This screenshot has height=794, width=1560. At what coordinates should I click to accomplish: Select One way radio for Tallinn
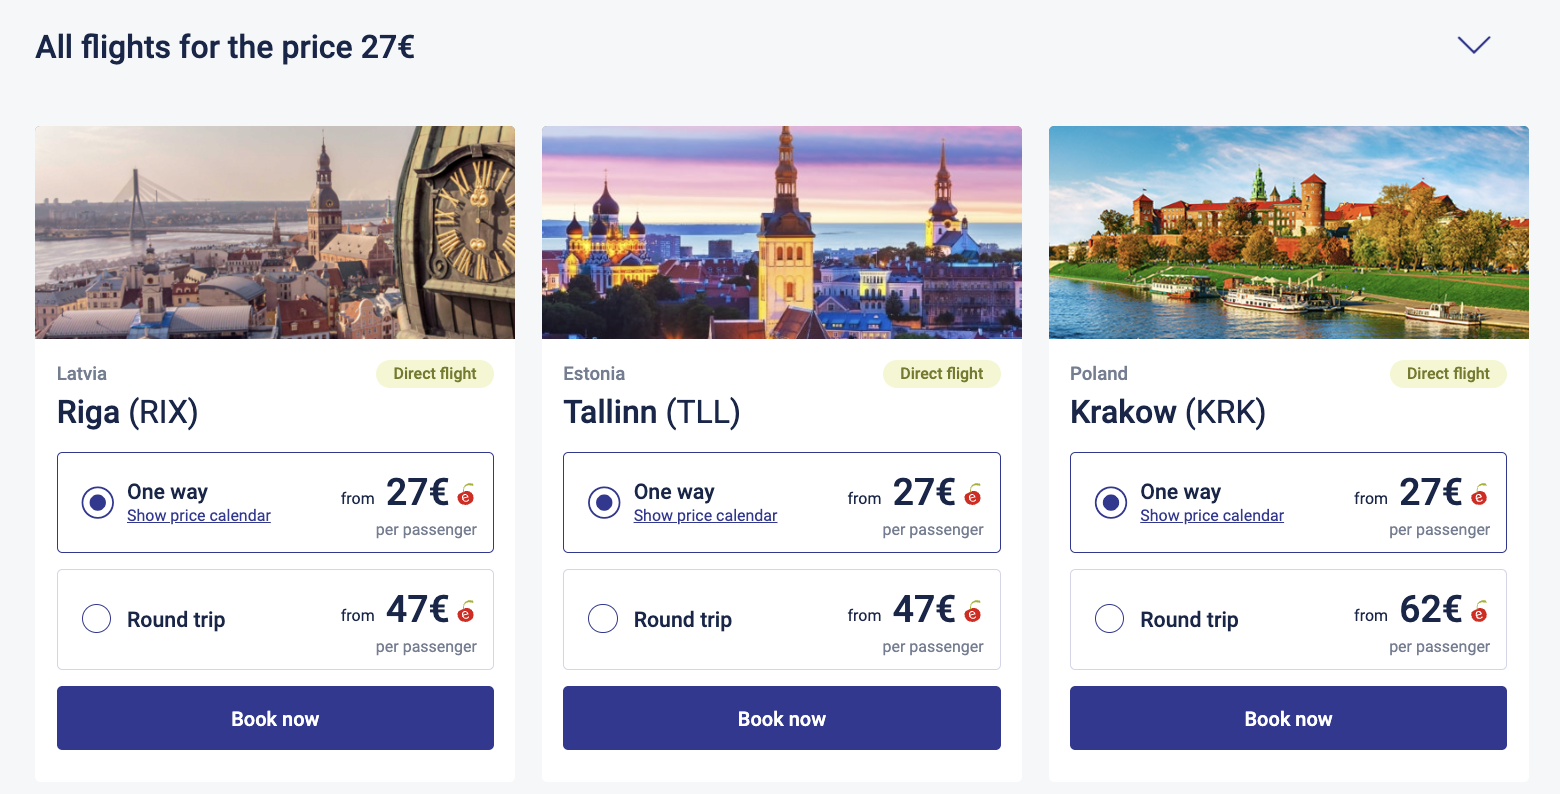(x=603, y=502)
